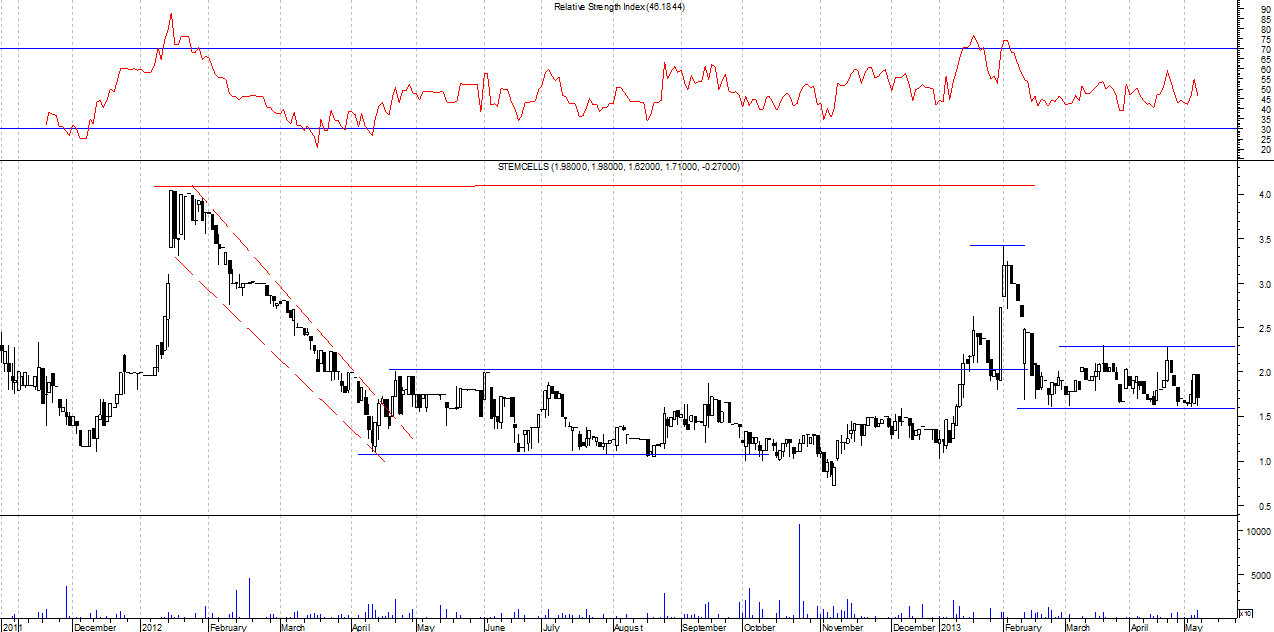Screen dimensions: 1274x632
Task: Click the 10000 volume axis label
Action: tap(1254, 532)
